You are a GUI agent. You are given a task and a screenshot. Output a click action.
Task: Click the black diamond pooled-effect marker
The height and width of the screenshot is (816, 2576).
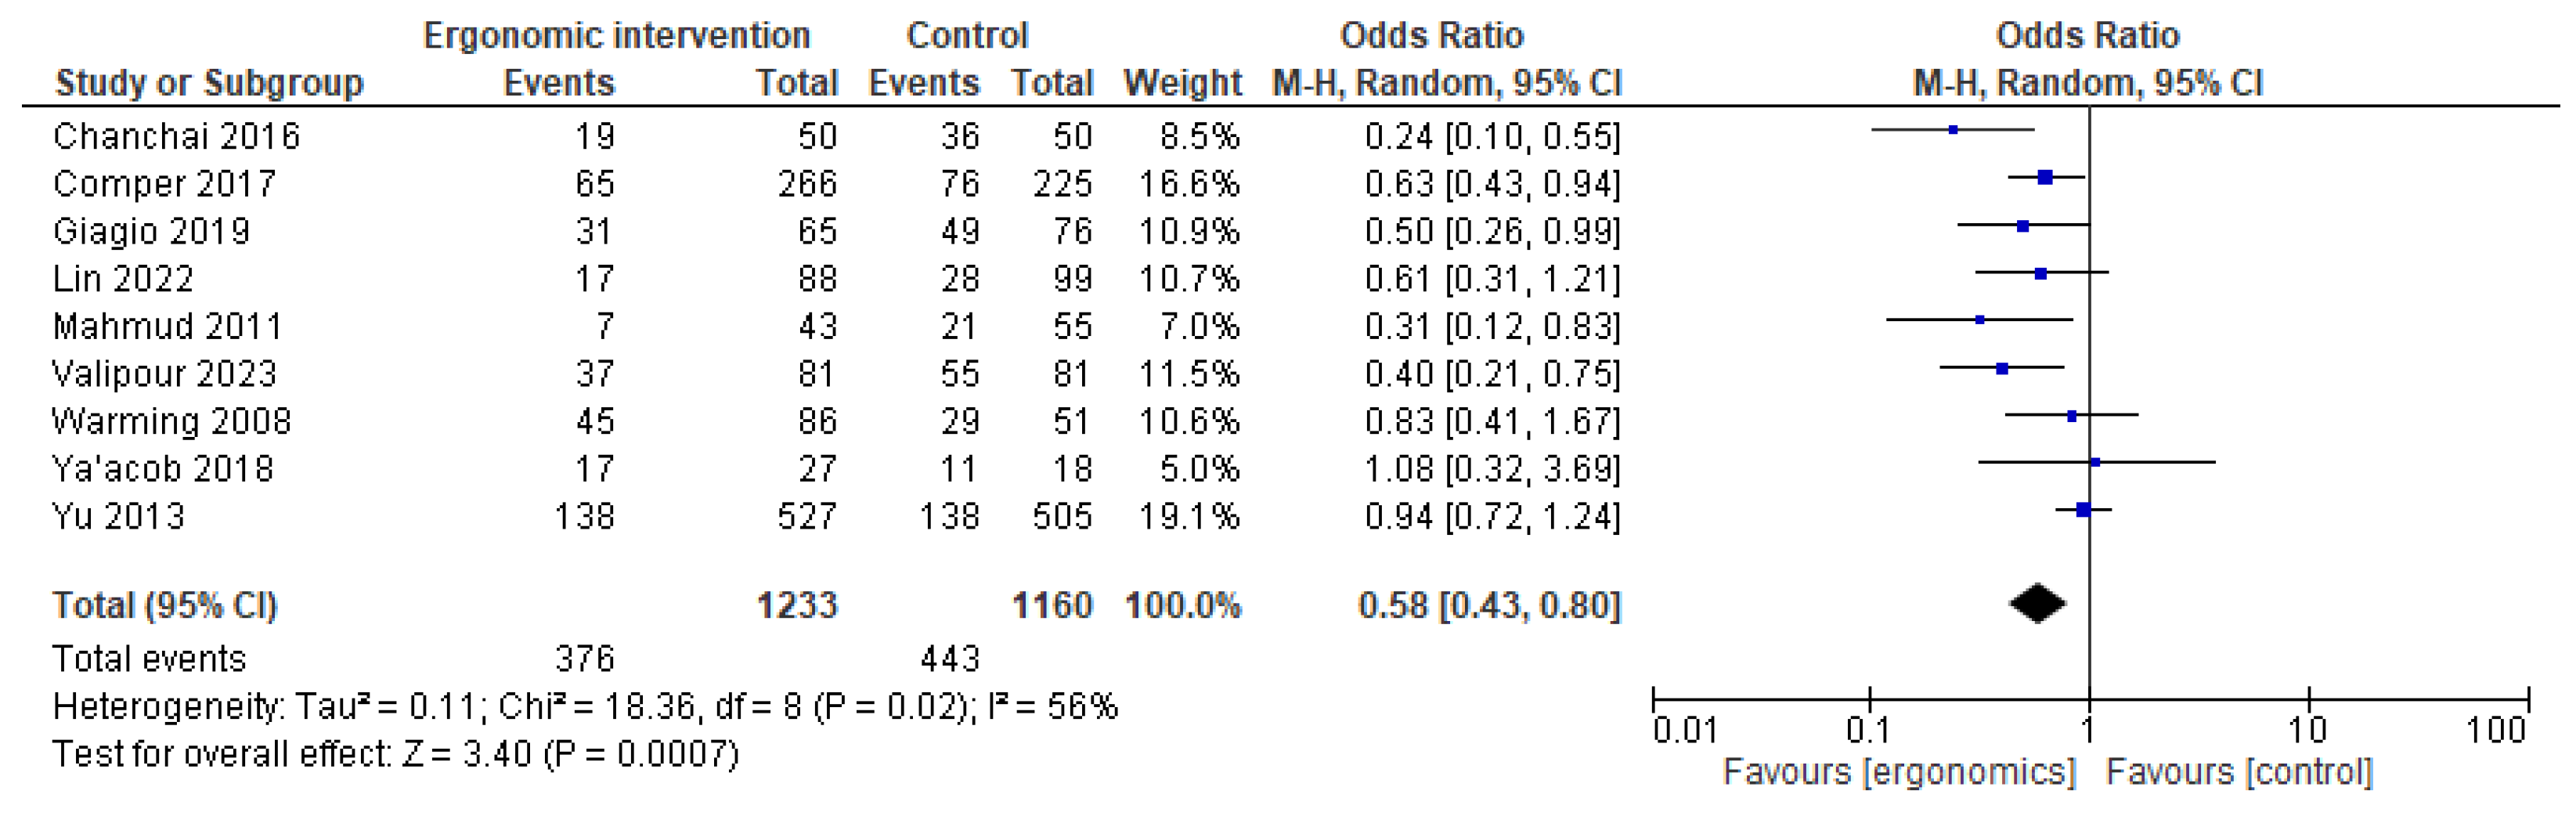pos(2037,603)
